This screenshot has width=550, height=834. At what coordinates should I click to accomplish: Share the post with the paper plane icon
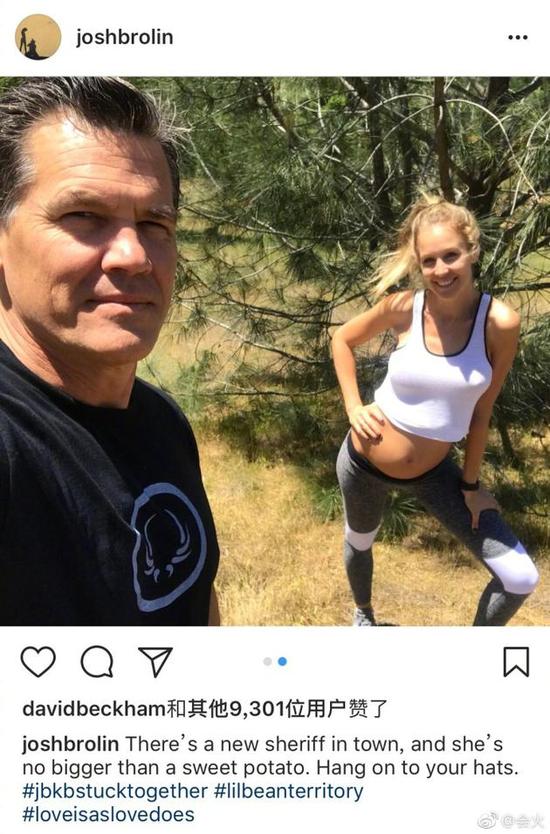(x=155, y=662)
